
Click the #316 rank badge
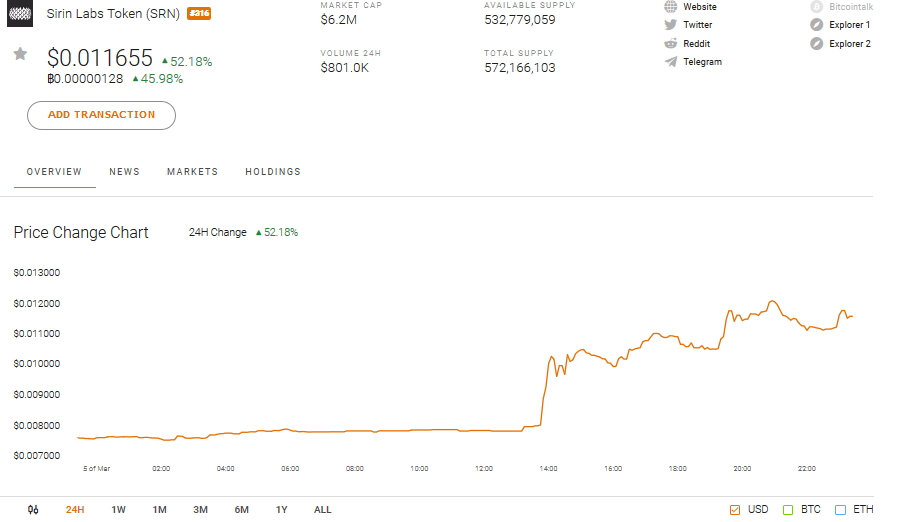click(199, 14)
